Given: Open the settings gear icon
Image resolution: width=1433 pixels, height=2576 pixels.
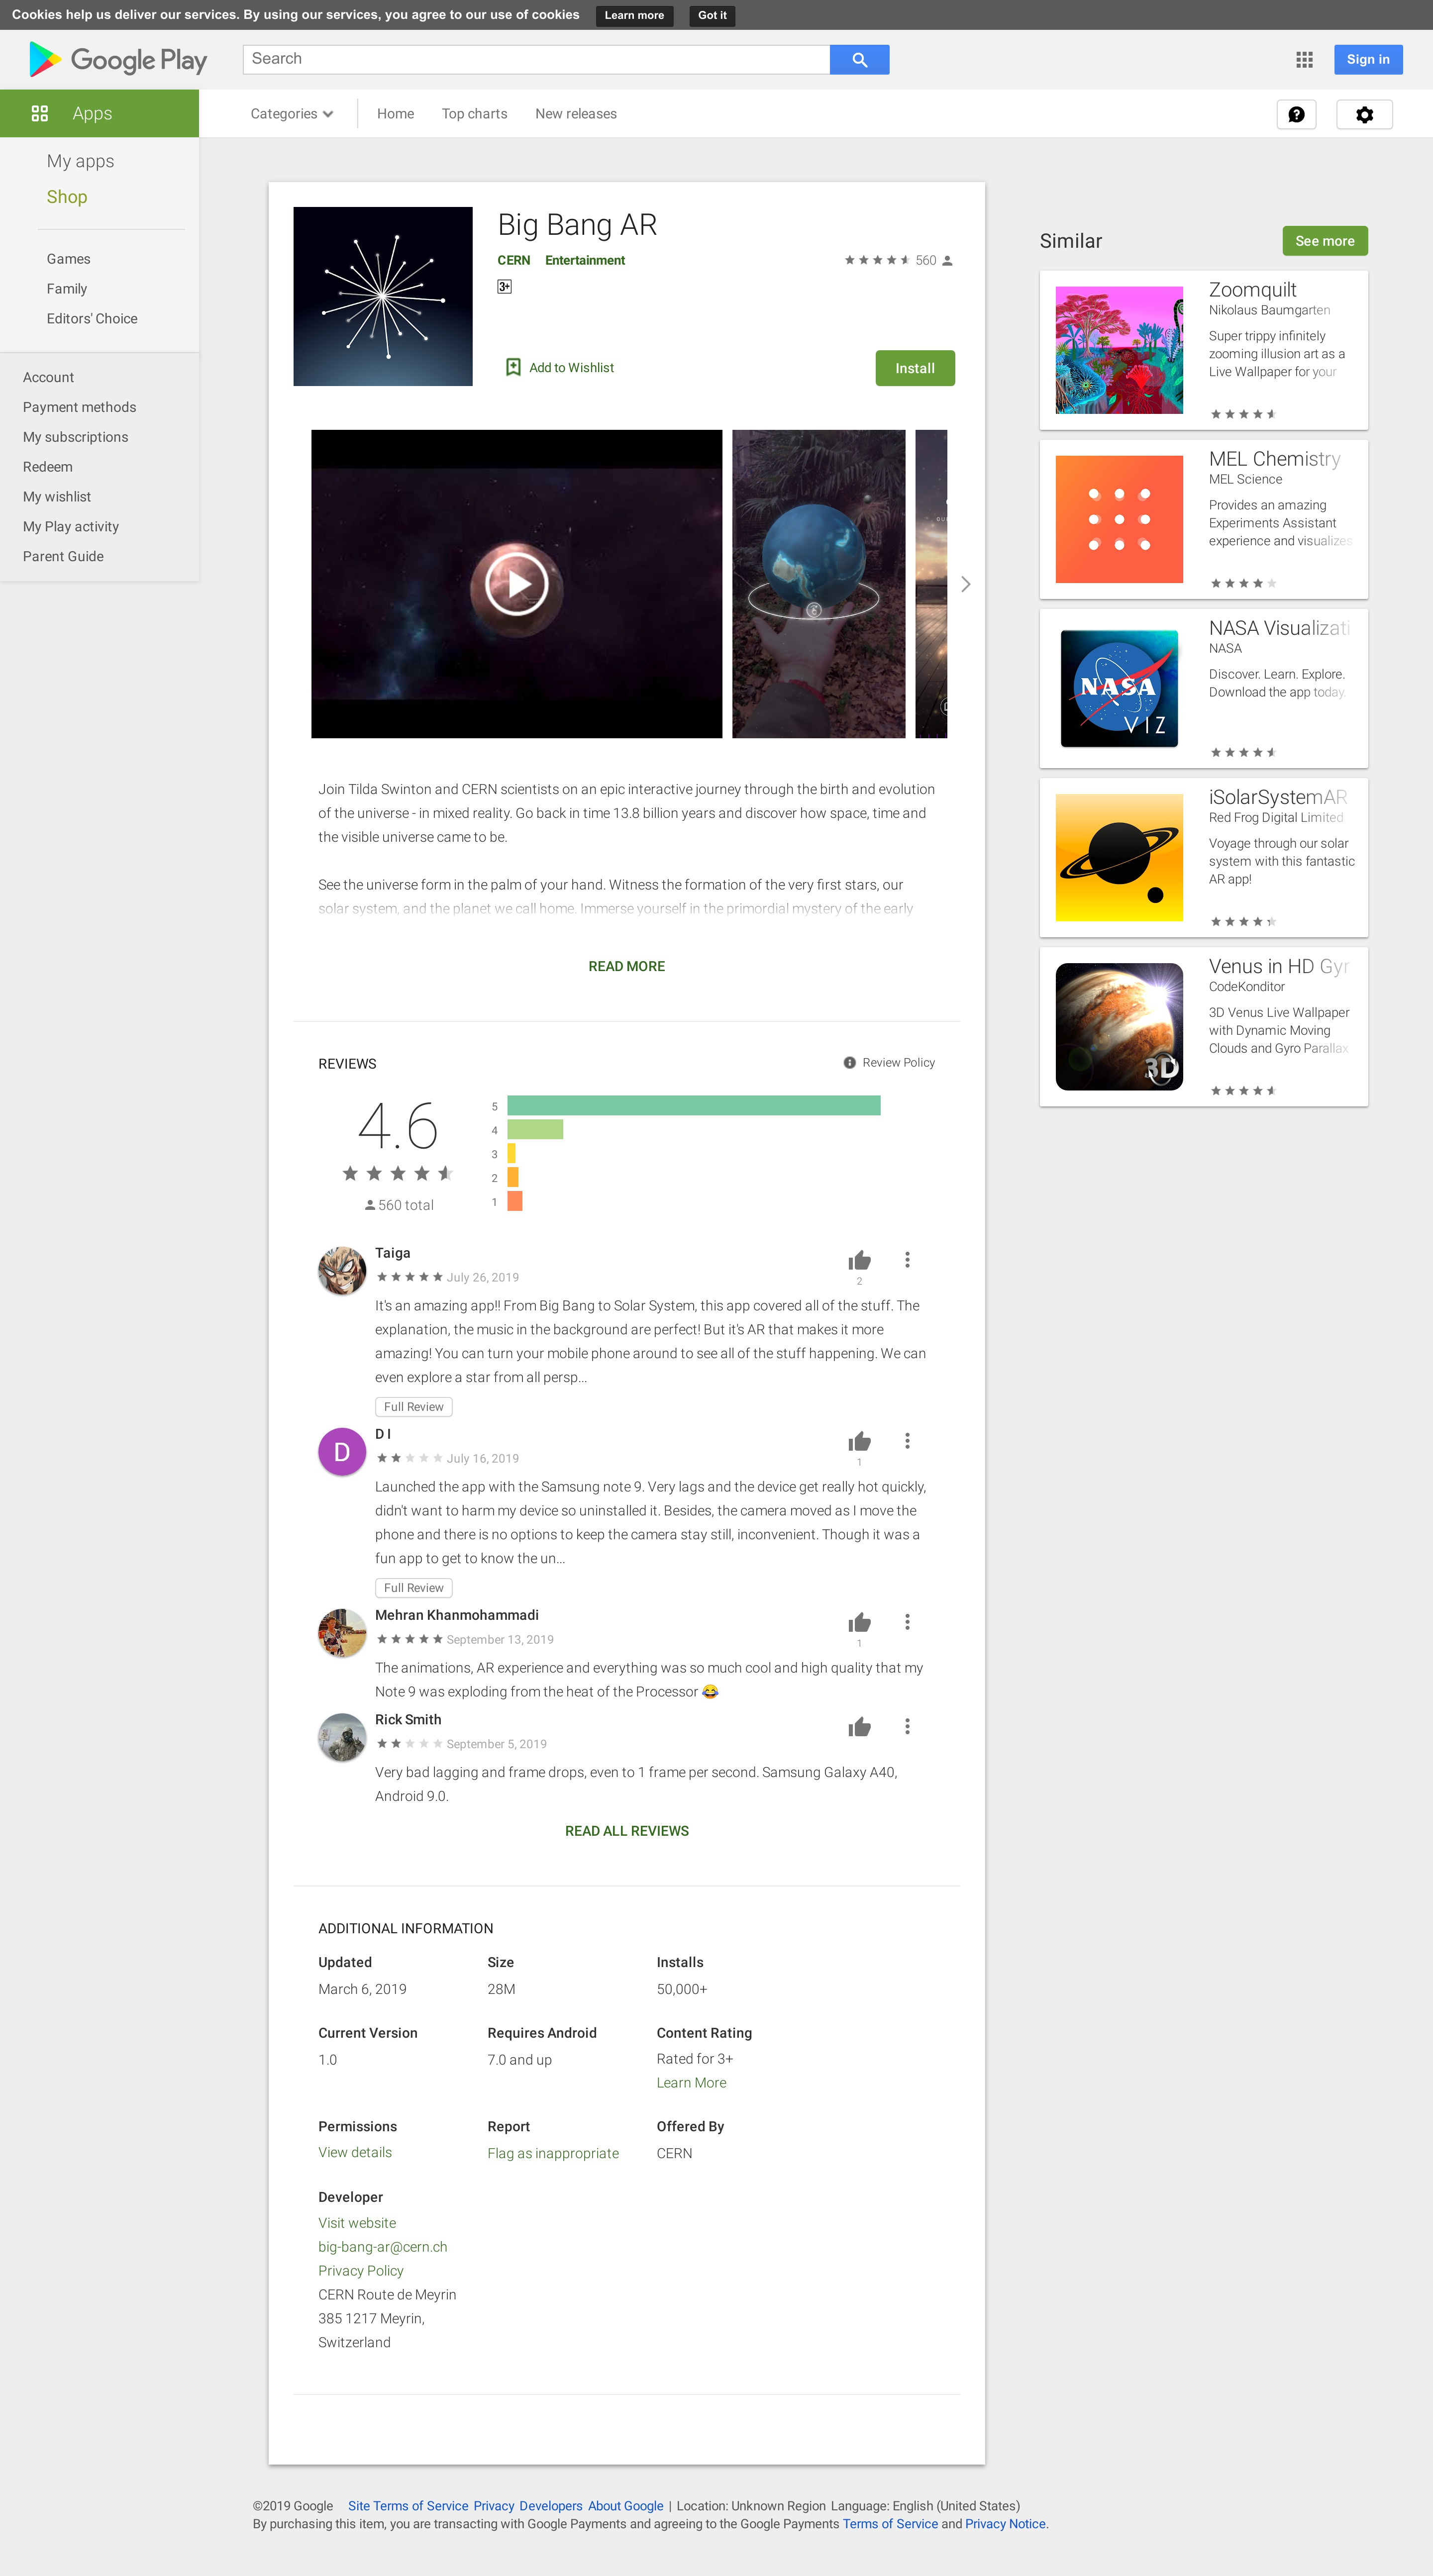Looking at the screenshot, I should [1364, 115].
